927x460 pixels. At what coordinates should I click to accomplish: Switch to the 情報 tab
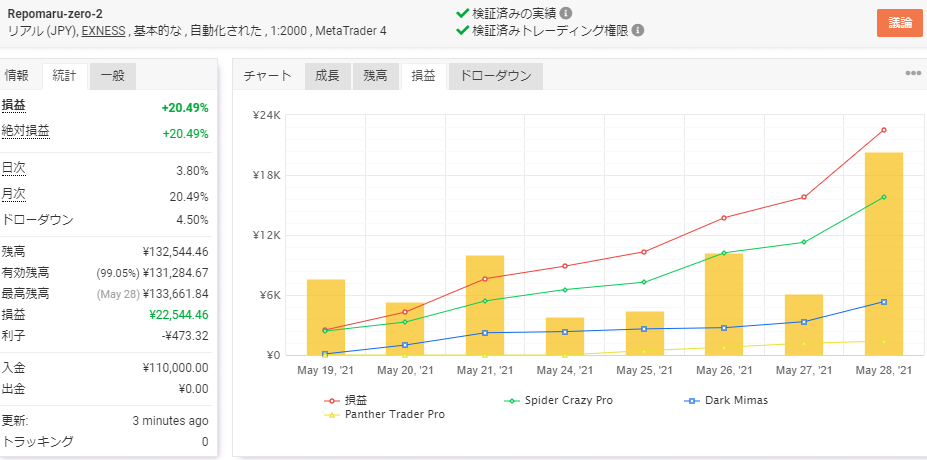pos(17,76)
